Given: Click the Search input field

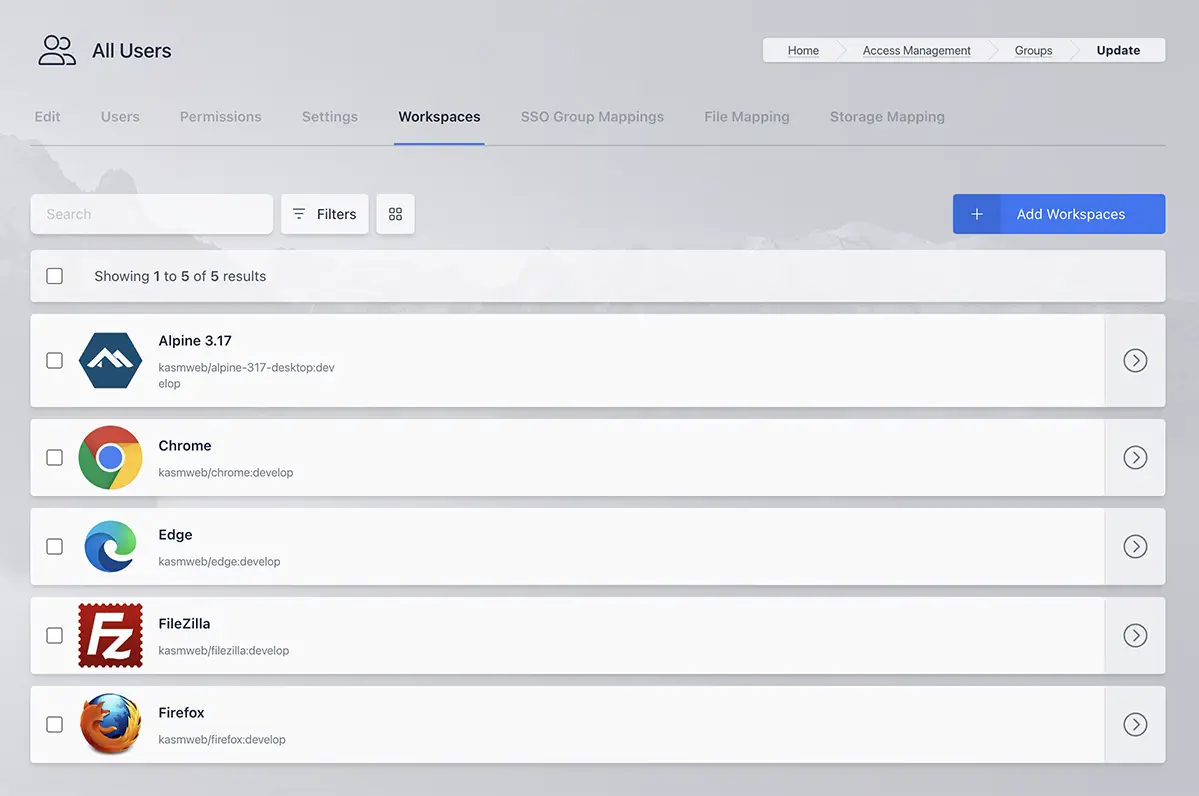Looking at the screenshot, I should click(x=151, y=214).
